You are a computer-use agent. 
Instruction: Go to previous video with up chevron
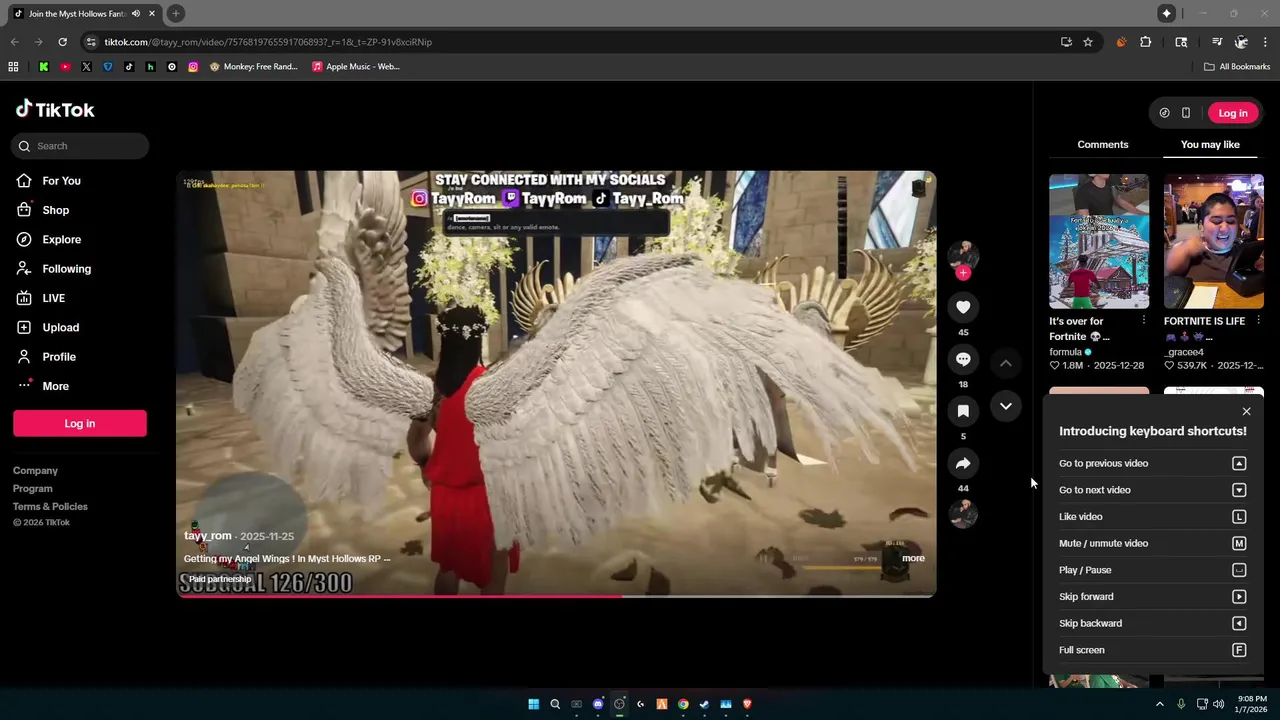(x=1006, y=363)
